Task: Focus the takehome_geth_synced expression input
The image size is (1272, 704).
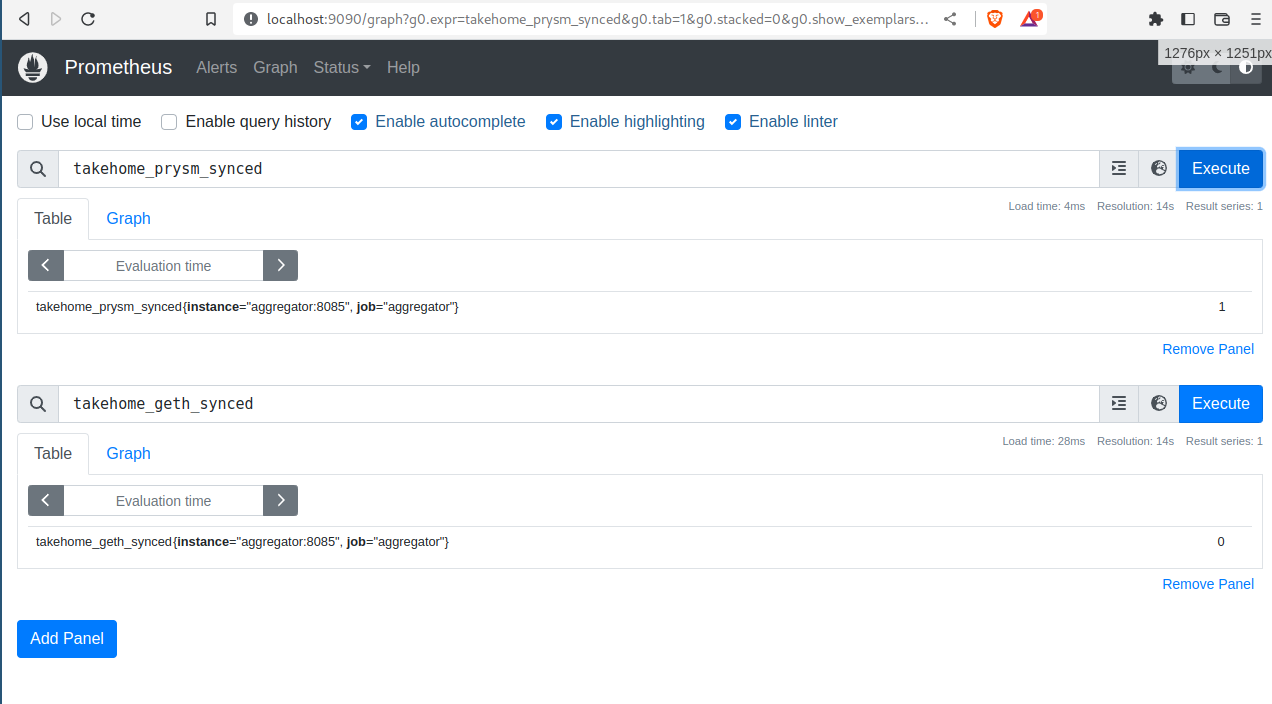Action: (x=579, y=404)
